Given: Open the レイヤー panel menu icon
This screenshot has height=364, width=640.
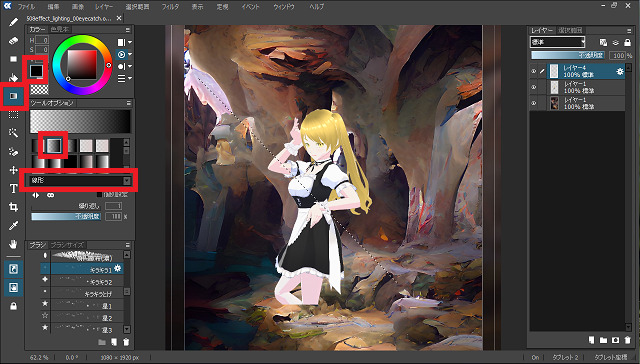Looking at the screenshot, I should 629,31.
